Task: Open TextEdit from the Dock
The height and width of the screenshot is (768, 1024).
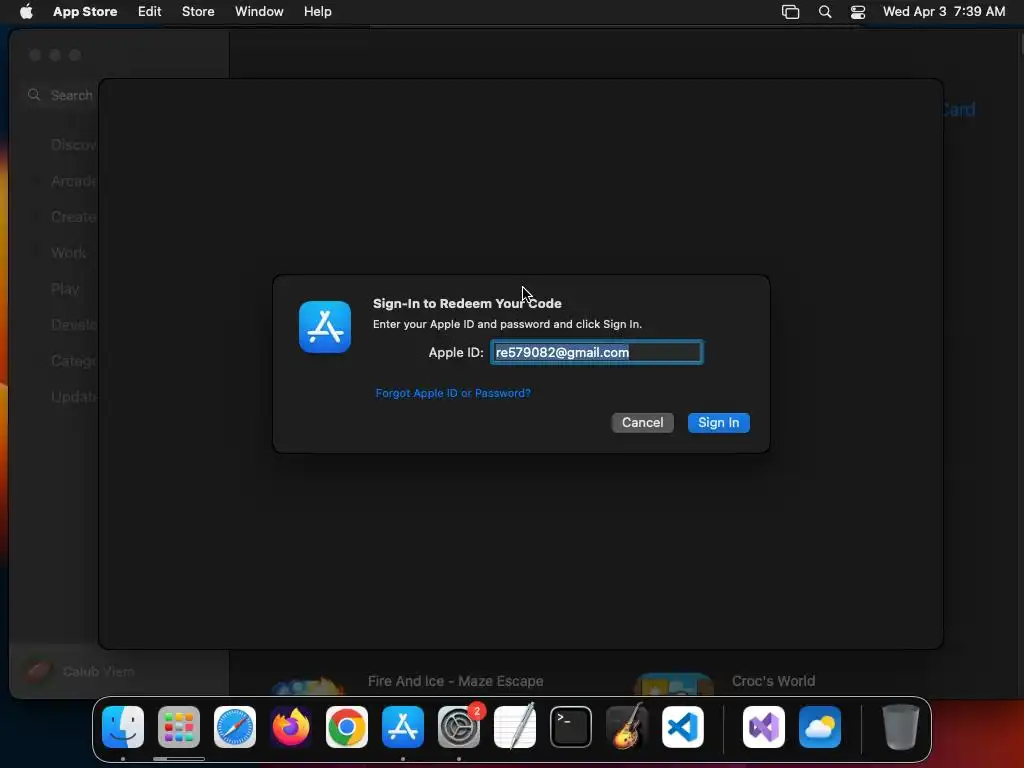Action: point(515,727)
